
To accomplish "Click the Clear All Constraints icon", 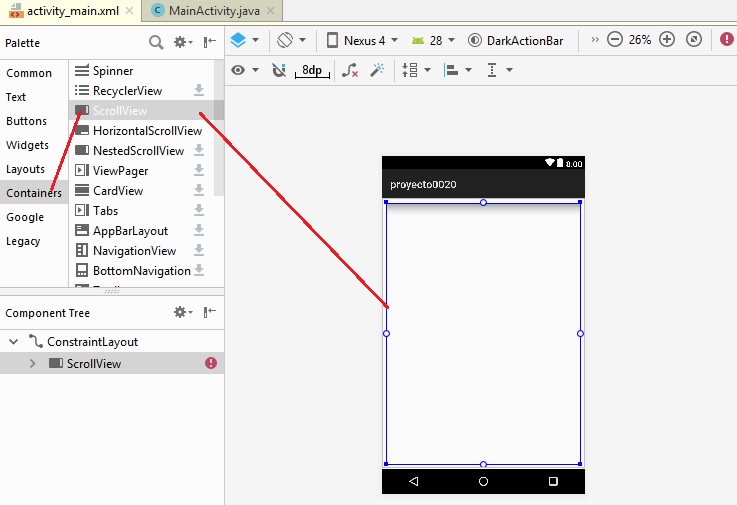I will [x=349, y=70].
